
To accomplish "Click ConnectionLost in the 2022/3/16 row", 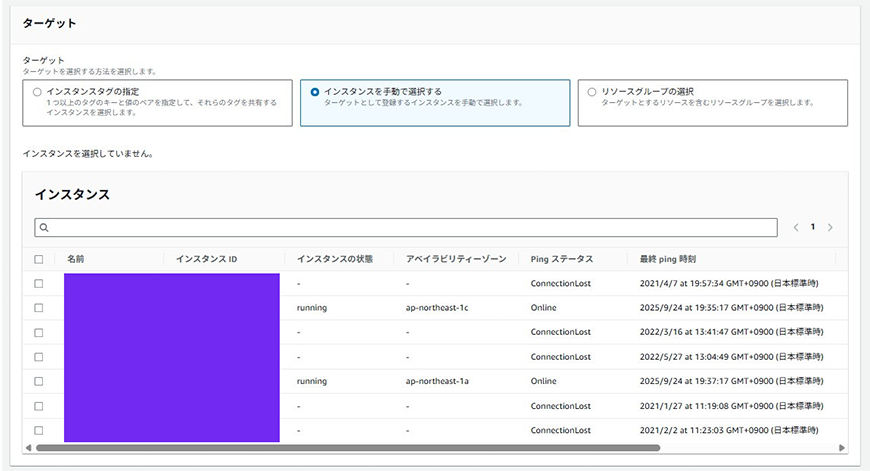I will click(x=560, y=332).
